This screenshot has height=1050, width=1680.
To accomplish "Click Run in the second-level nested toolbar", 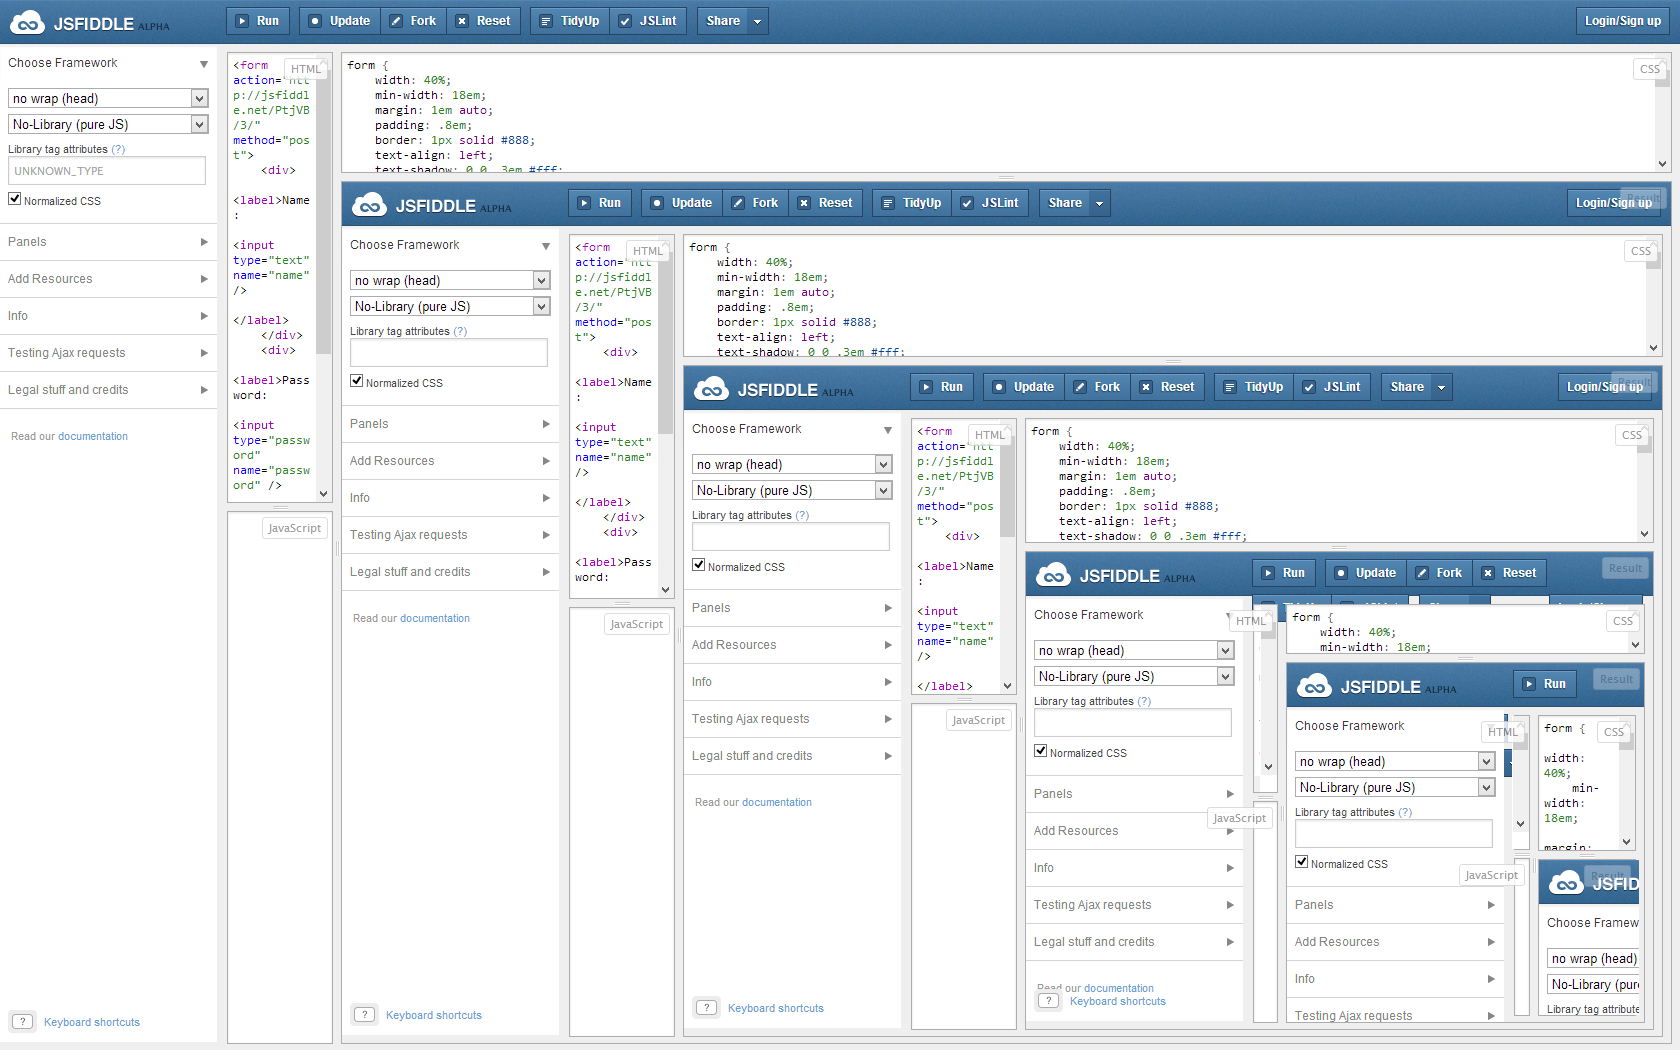I will 600,203.
